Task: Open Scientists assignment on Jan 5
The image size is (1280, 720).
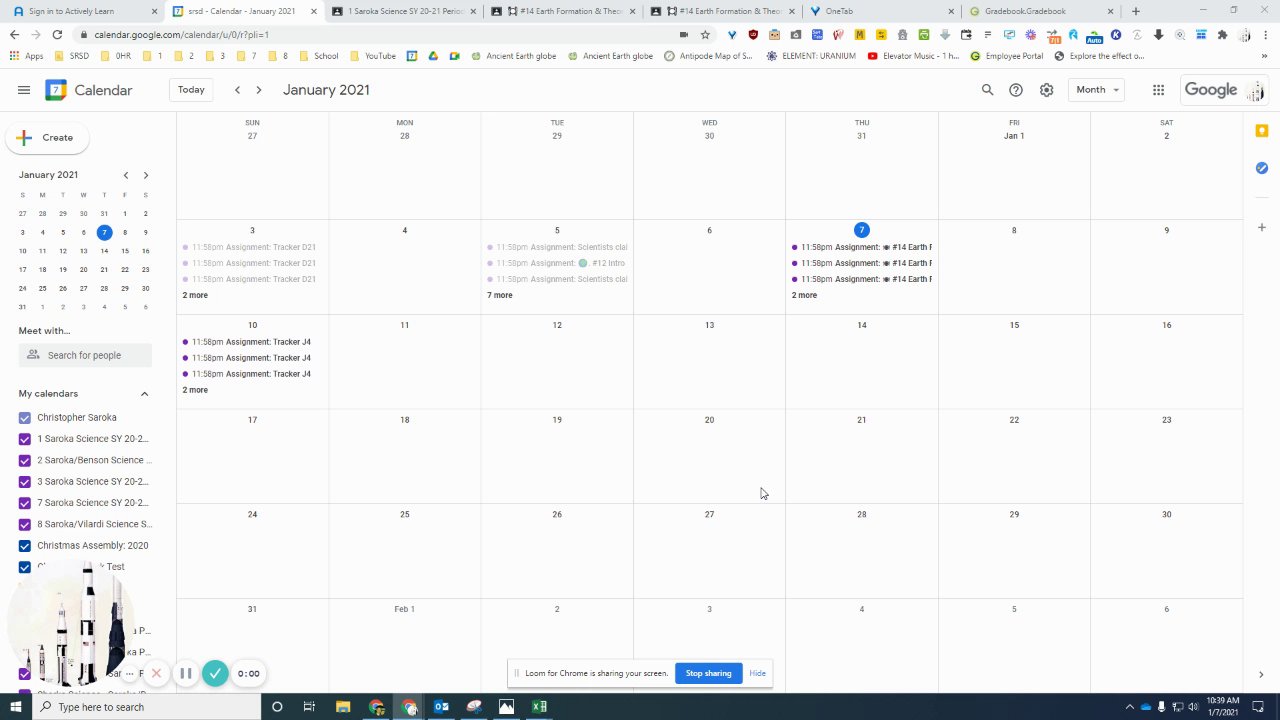Action: pyautogui.click(x=557, y=247)
